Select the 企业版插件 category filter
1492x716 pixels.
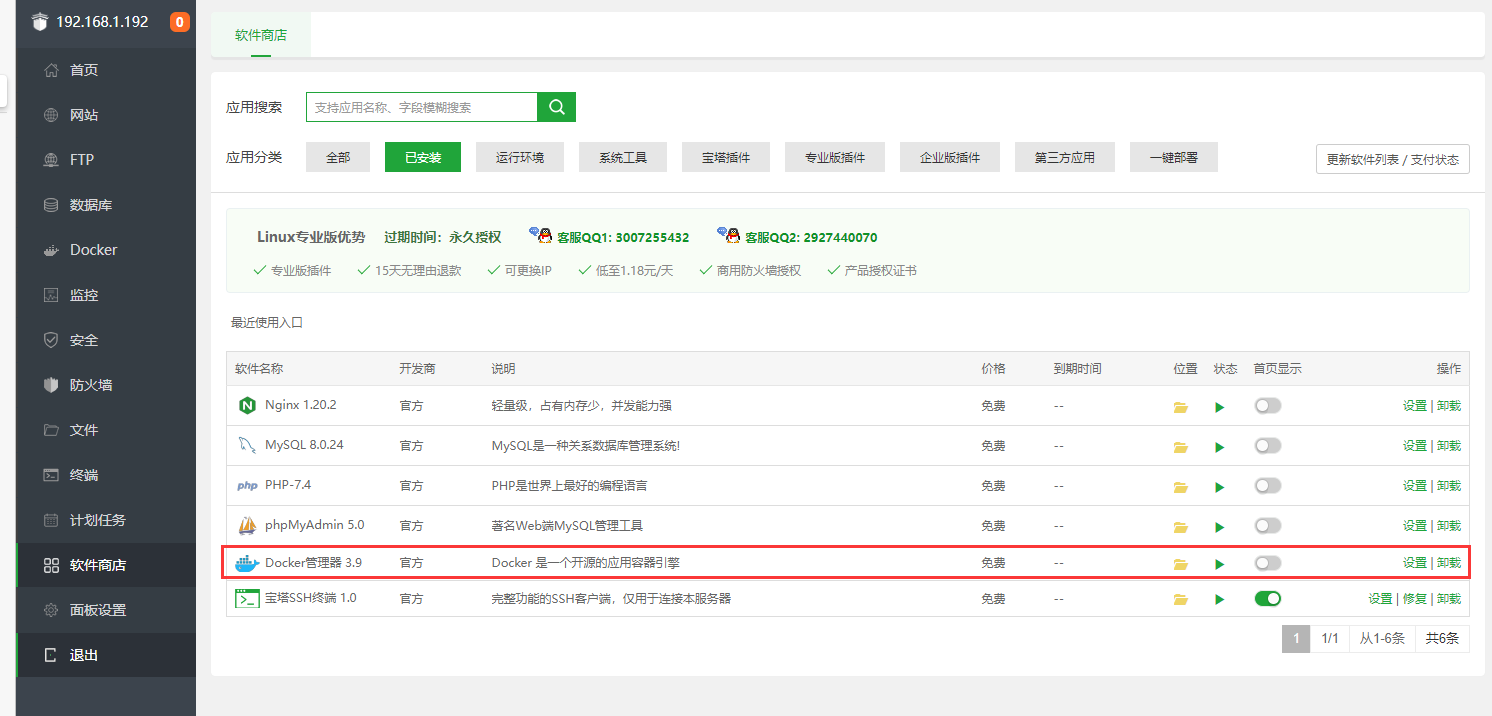click(950, 157)
